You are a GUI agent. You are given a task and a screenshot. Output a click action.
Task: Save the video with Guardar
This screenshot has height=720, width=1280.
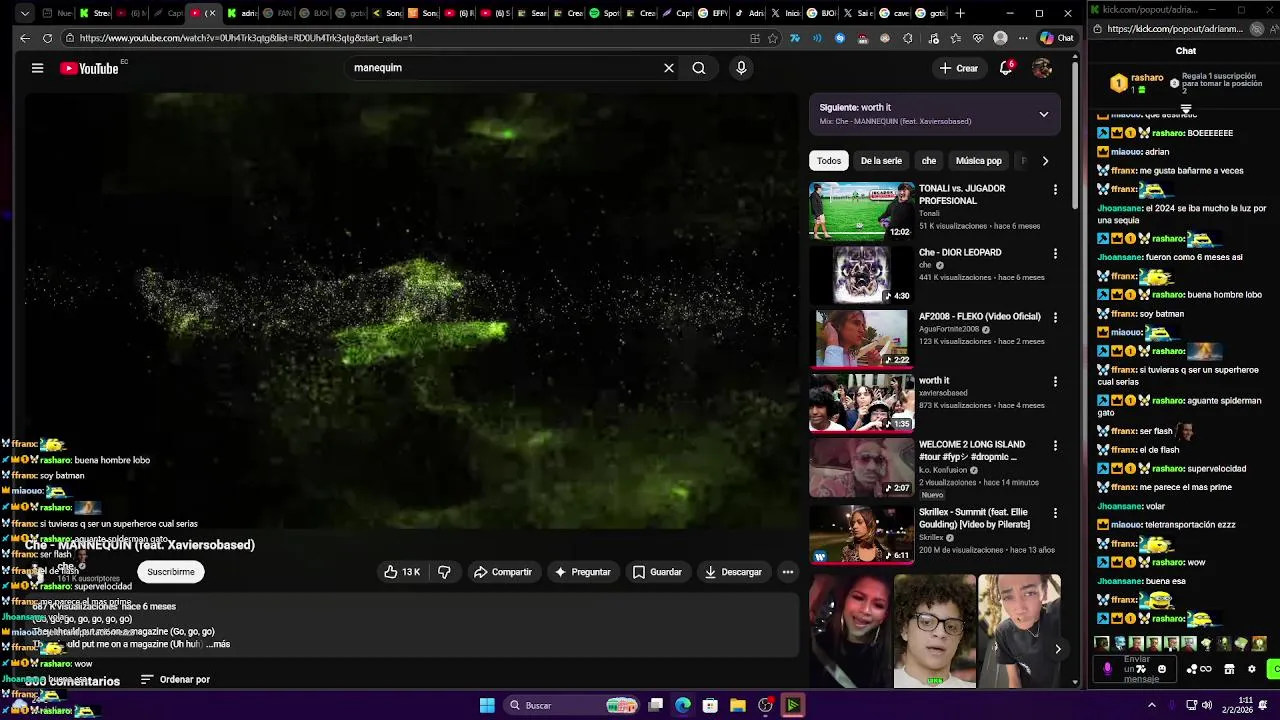point(657,572)
